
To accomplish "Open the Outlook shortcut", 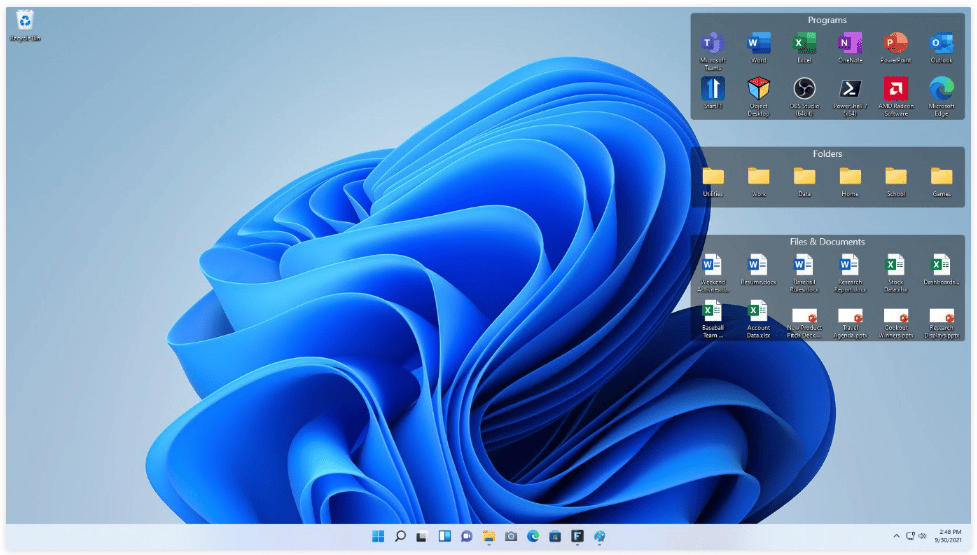I will 941,47.
